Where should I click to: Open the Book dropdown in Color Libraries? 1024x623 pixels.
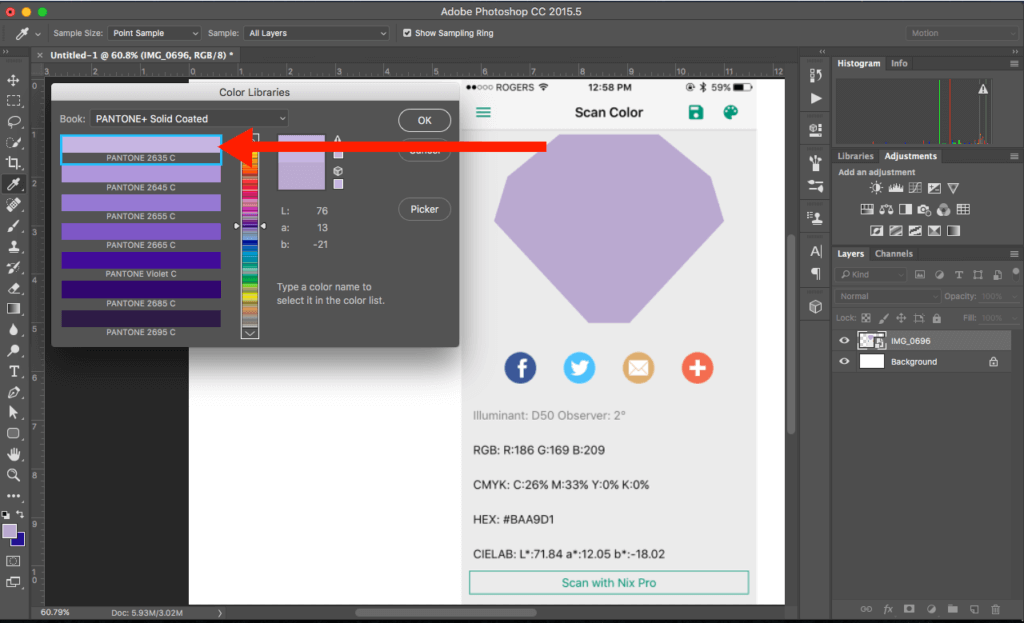point(189,119)
